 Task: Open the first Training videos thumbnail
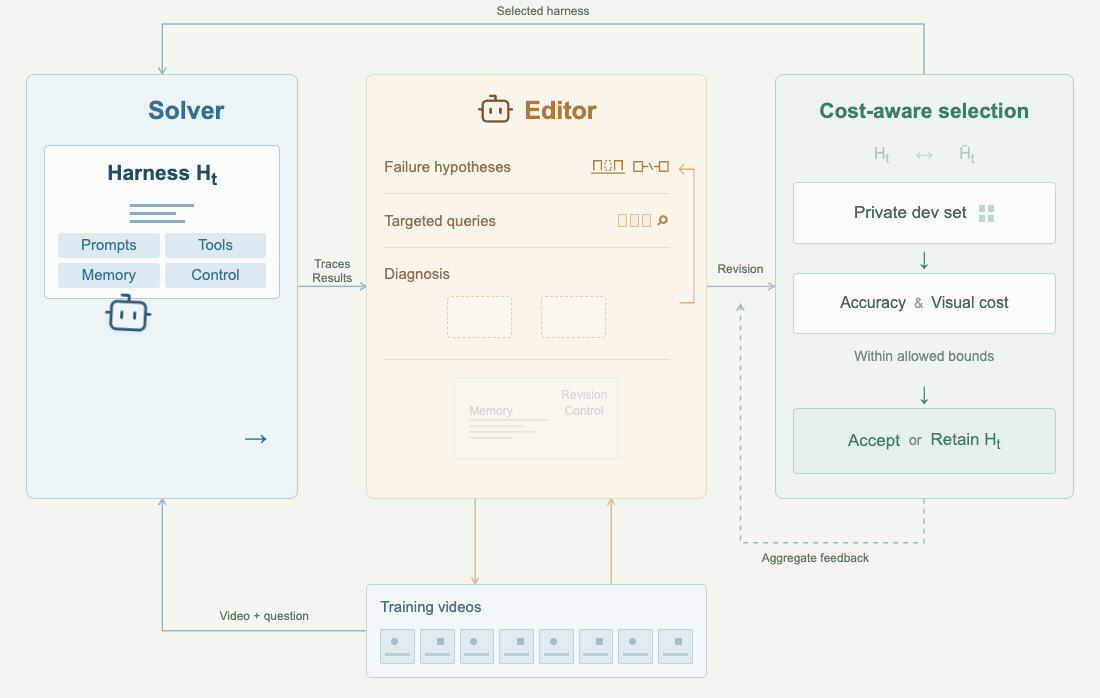click(397, 646)
